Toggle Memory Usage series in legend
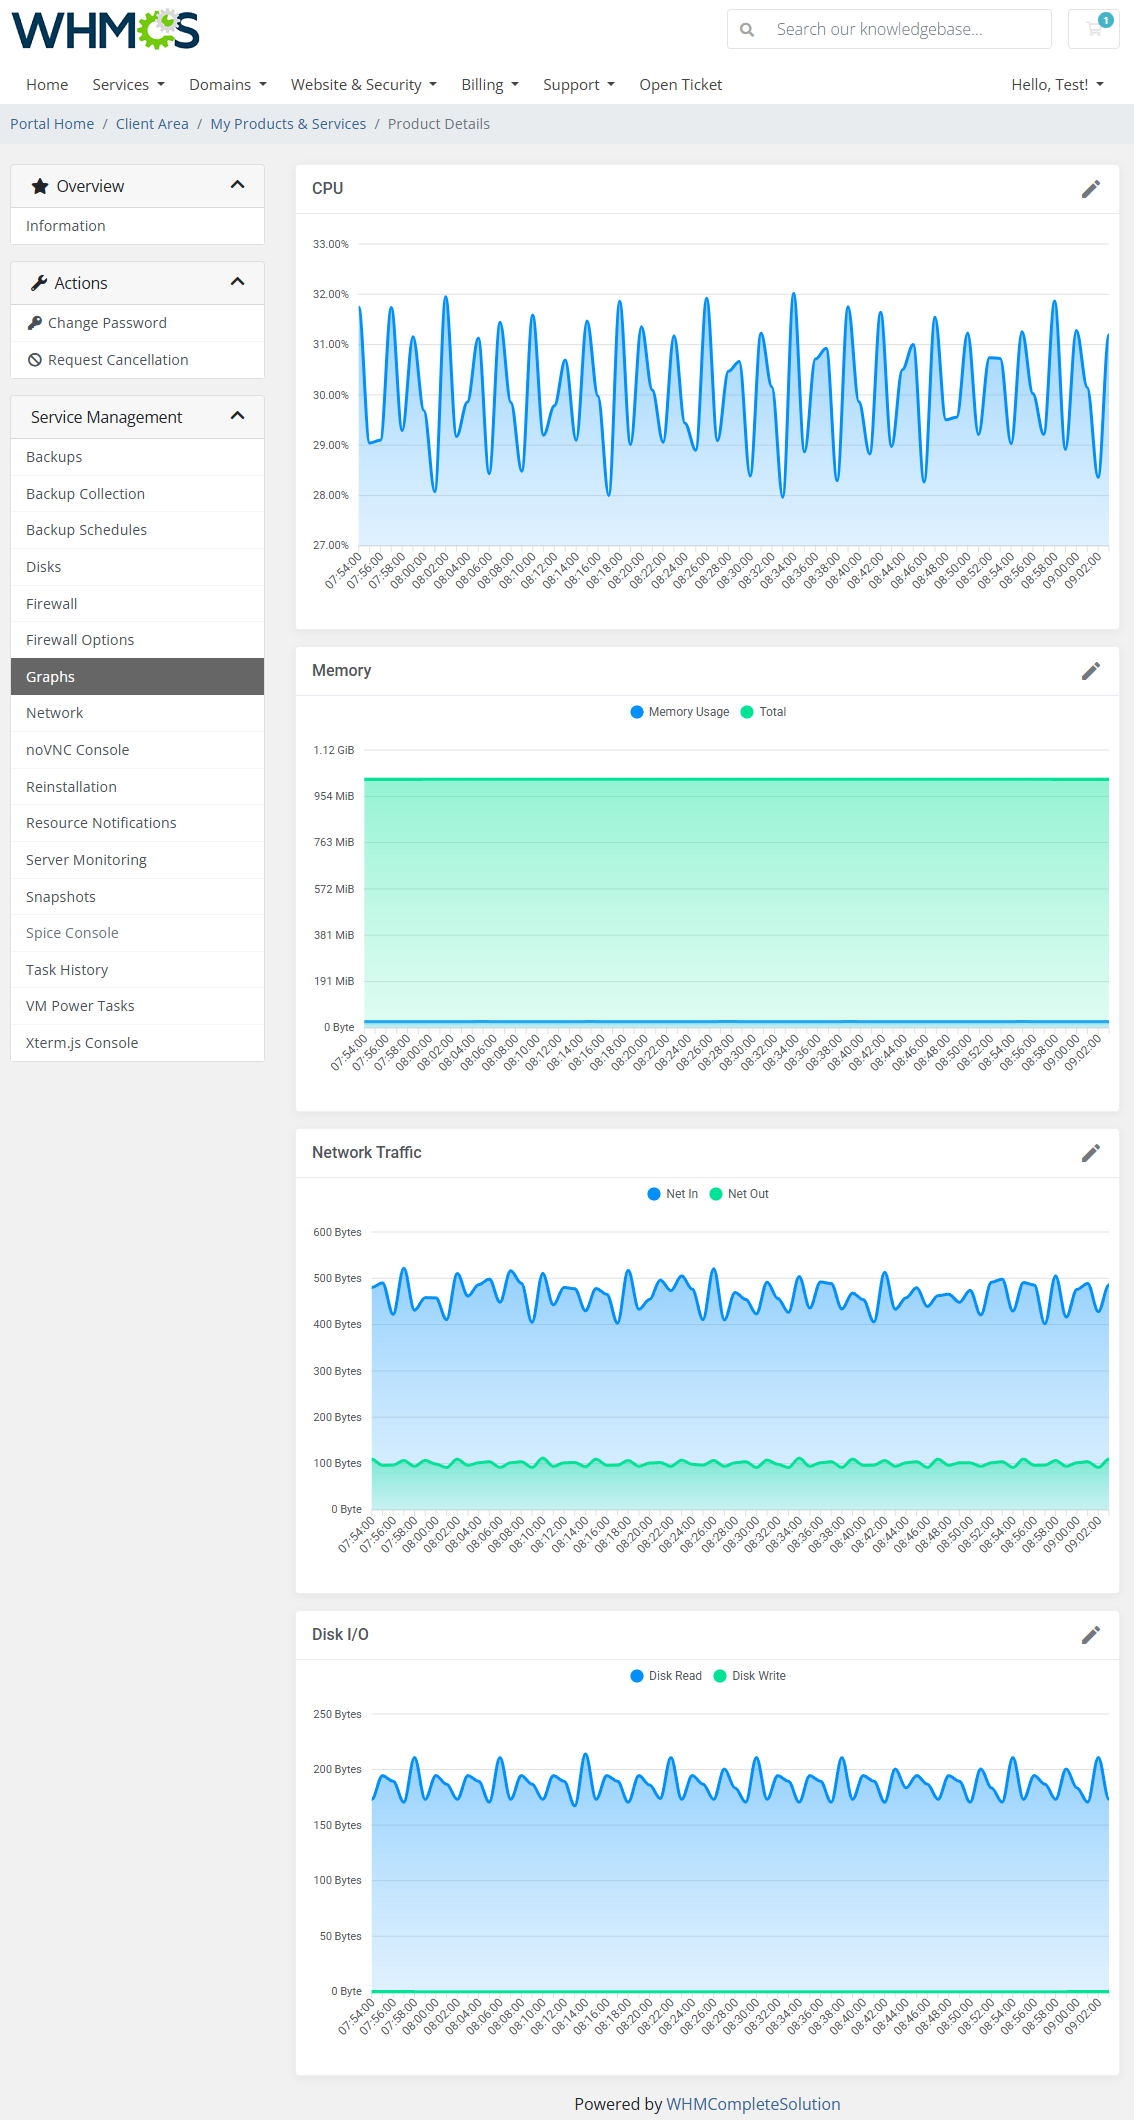Viewport: 1134px width, 2120px height. 688,712
